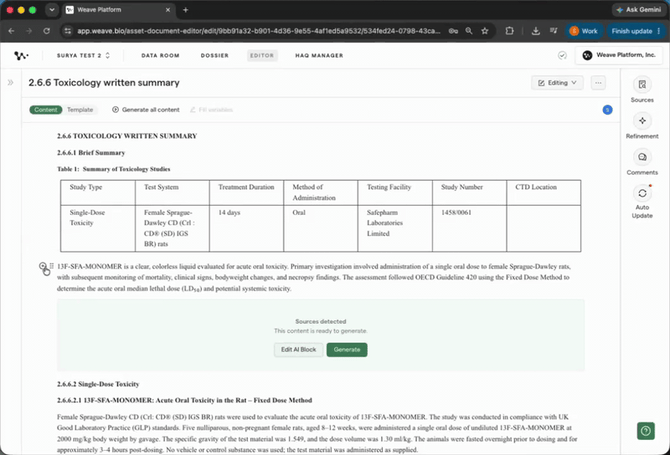Open the SURYA TEST 2 project switcher

click(x=83, y=56)
